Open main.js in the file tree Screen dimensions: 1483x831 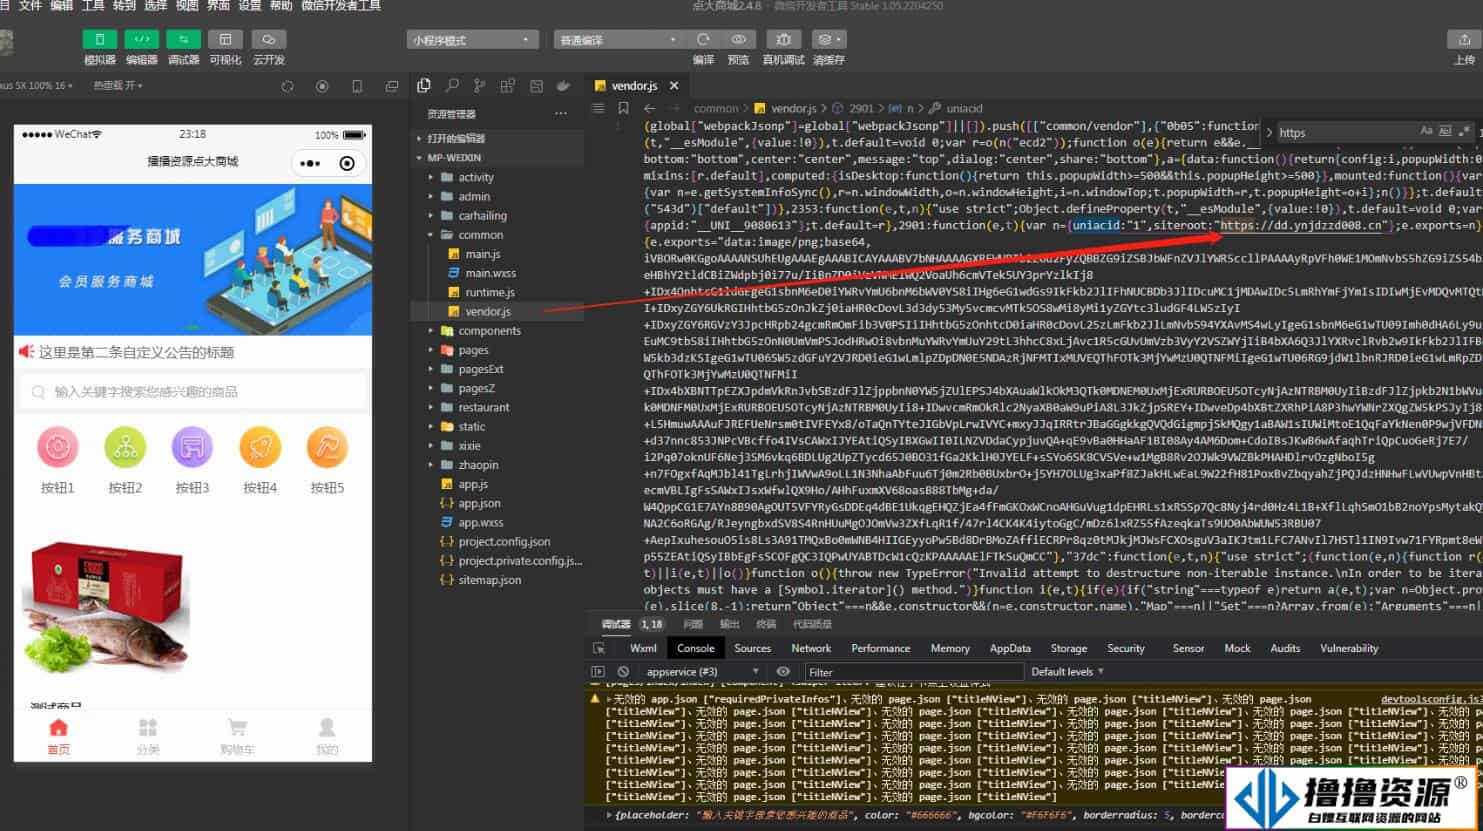(x=498, y=254)
